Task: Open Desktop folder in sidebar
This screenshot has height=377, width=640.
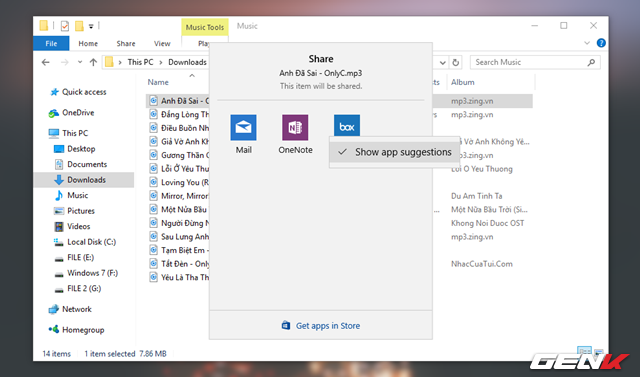Action: (x=75, y=149)
